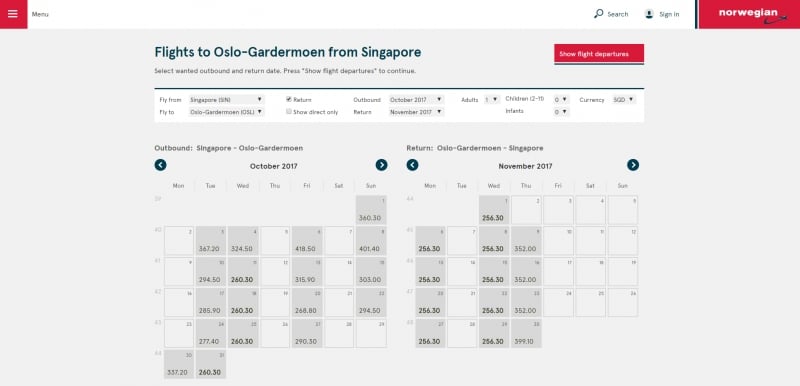Screen dimensions: 800x386
Task: Click the Show flight departures button
Action: 599,54
